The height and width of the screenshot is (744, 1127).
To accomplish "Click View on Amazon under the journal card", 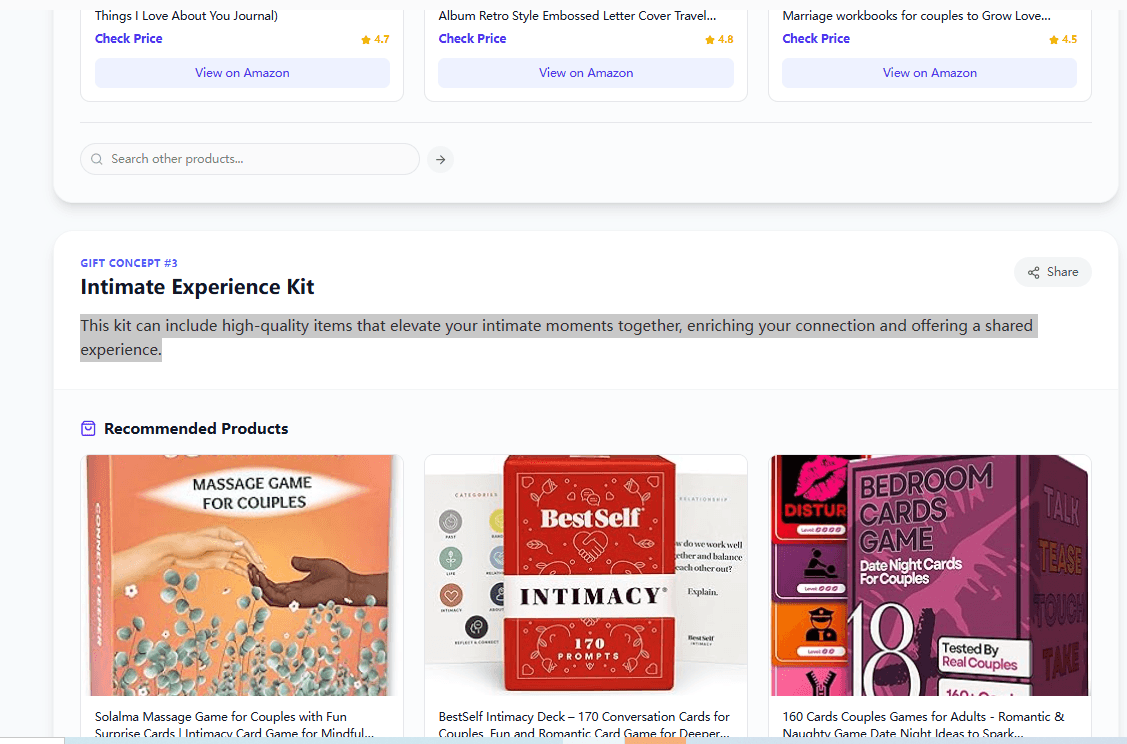I will click(242, 72).
